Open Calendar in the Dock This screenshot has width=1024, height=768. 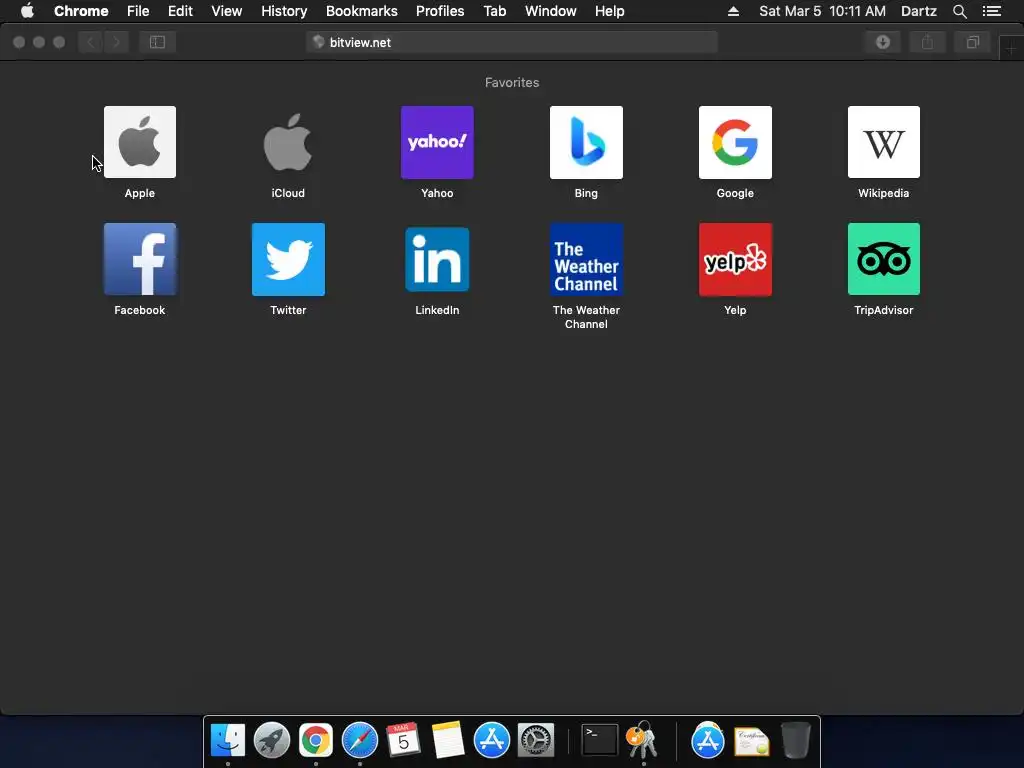point(404,740)
